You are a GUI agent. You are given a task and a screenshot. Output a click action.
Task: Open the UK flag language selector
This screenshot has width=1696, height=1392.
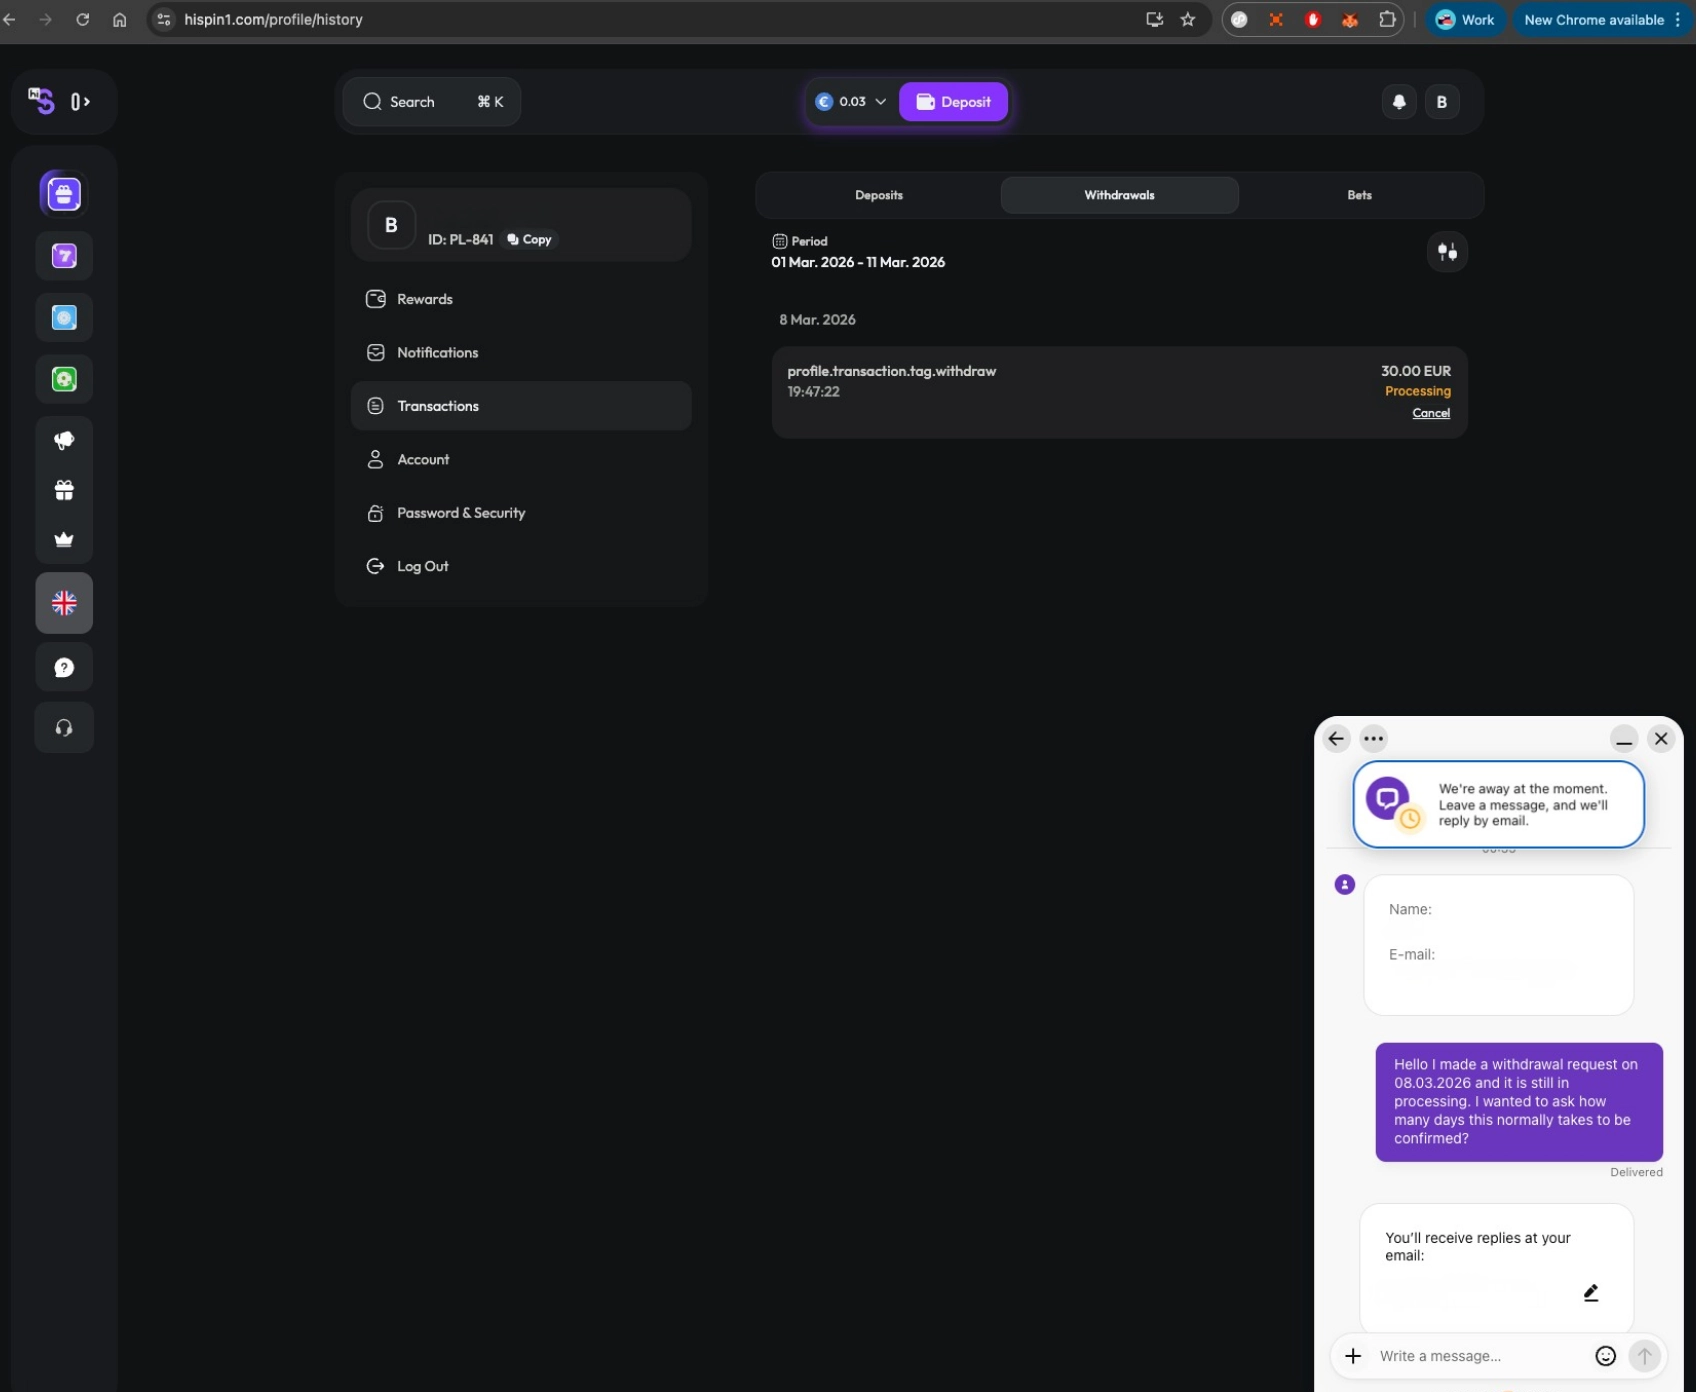tap(64, 603)
